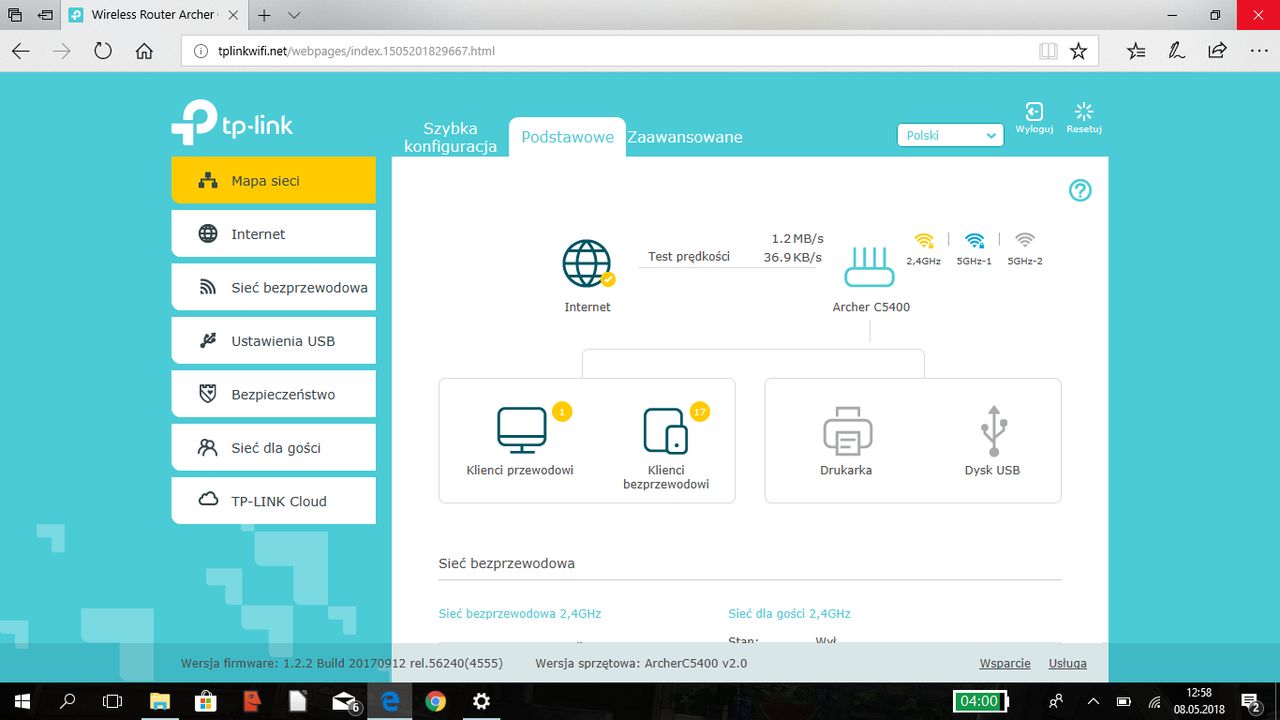Click the Usługa footer link

tap(1067, 663)
